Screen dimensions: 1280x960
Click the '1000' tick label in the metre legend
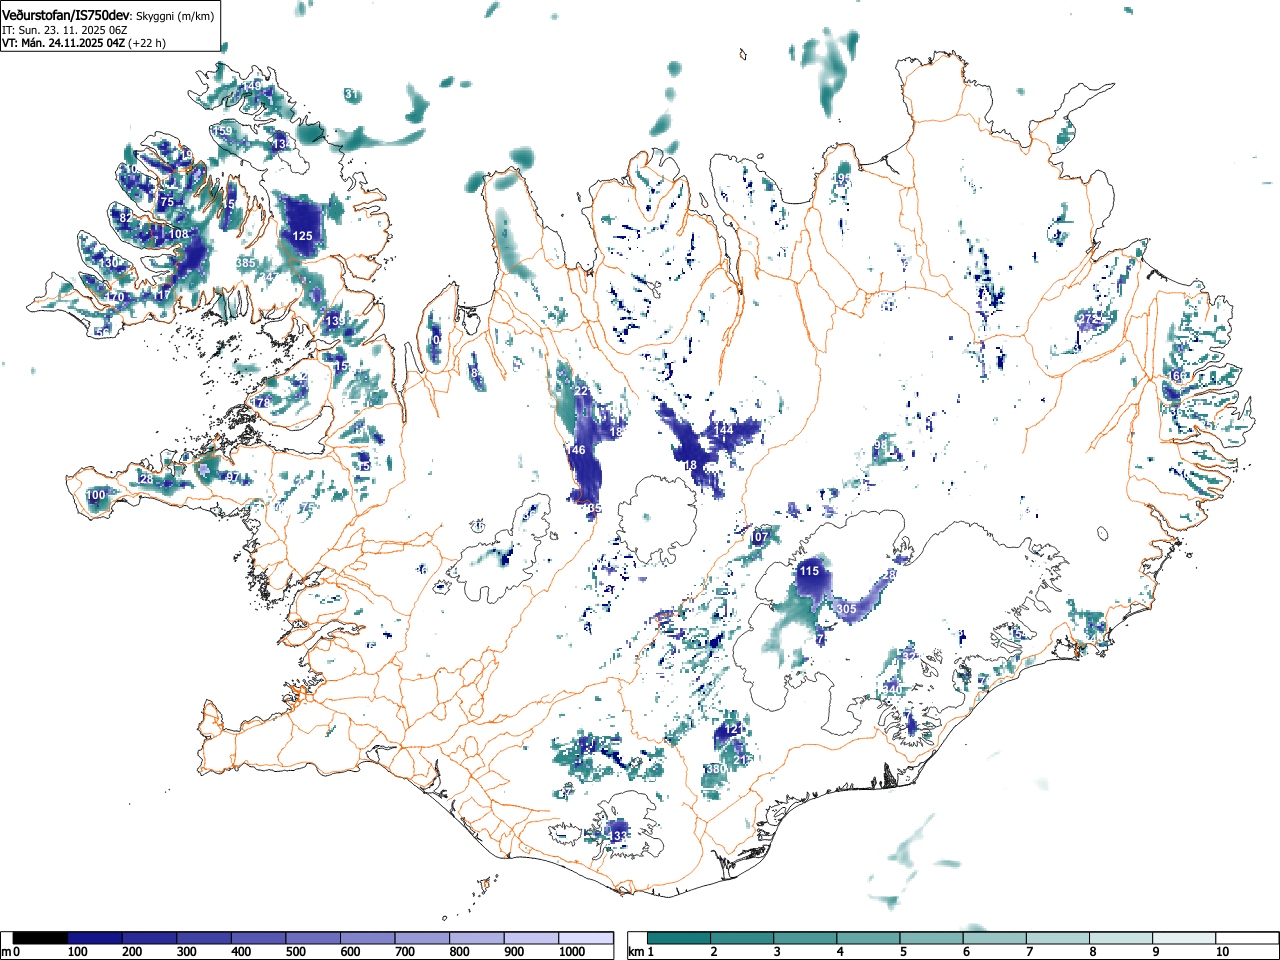pos(572,952)
